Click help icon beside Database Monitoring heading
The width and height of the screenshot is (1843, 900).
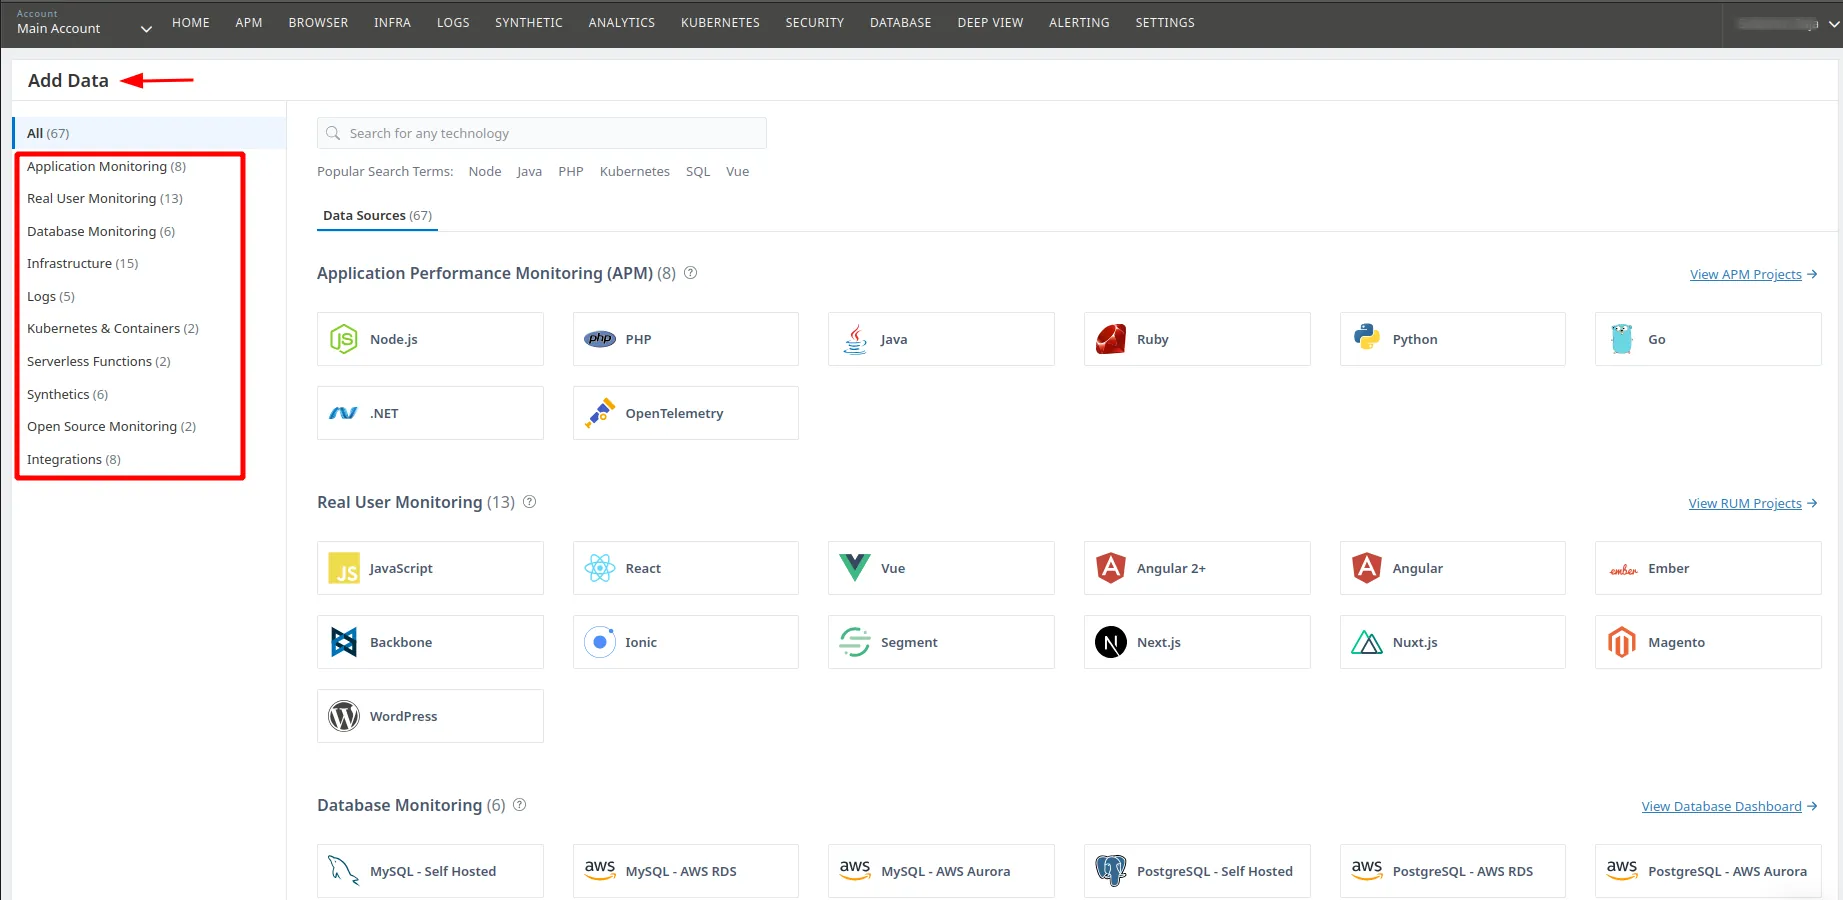coord(520,805)
